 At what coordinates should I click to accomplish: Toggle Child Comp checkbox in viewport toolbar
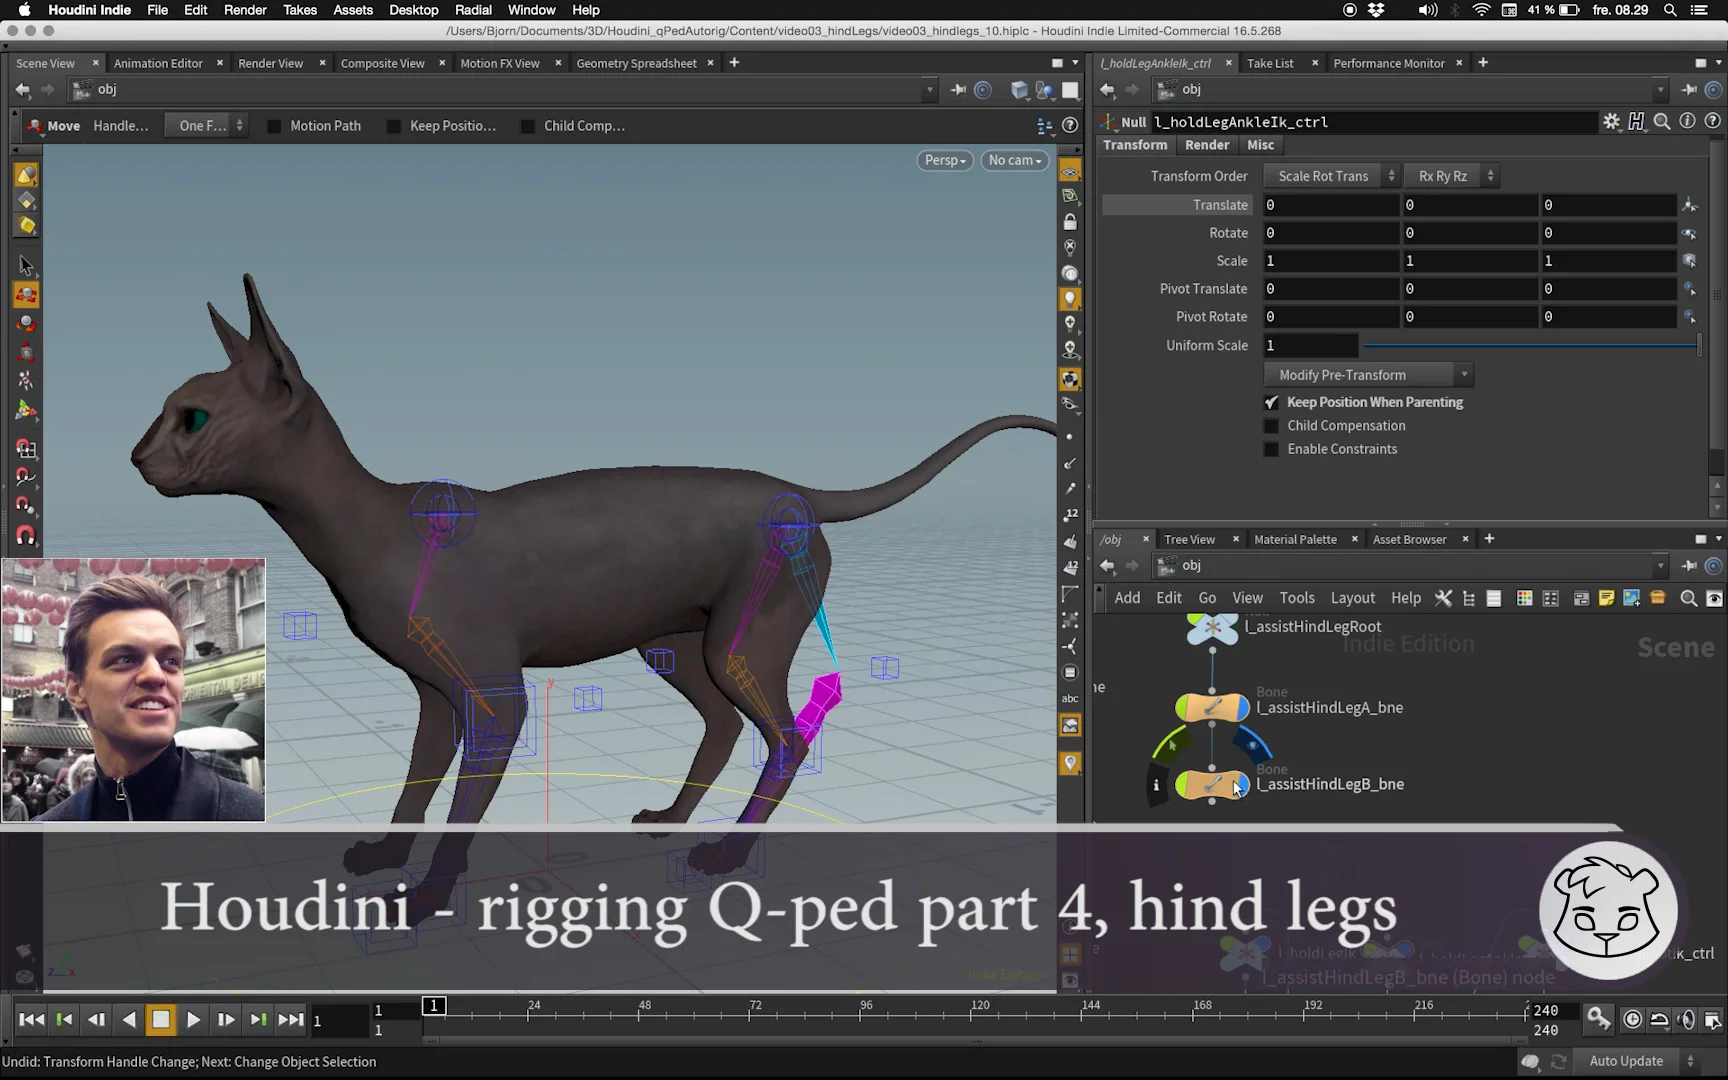(x=528, y=126)
